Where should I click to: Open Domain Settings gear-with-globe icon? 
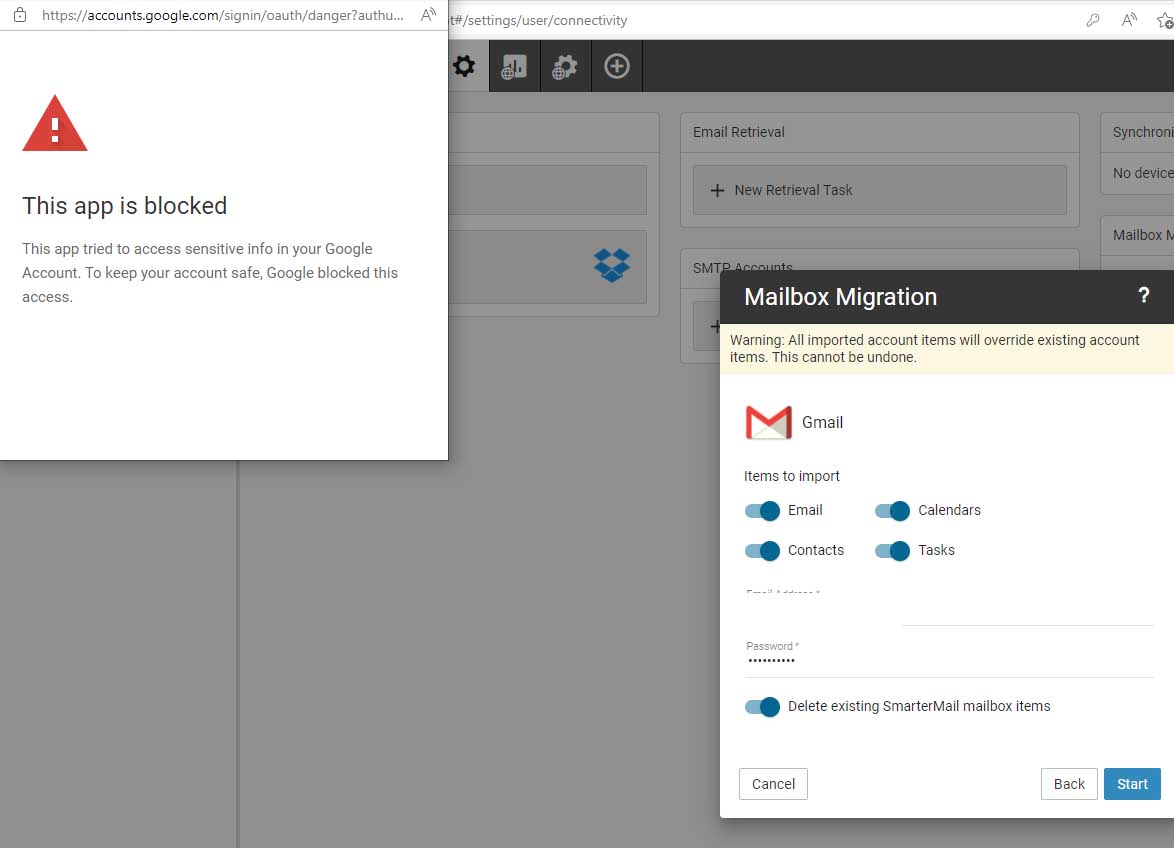point(565,67)
